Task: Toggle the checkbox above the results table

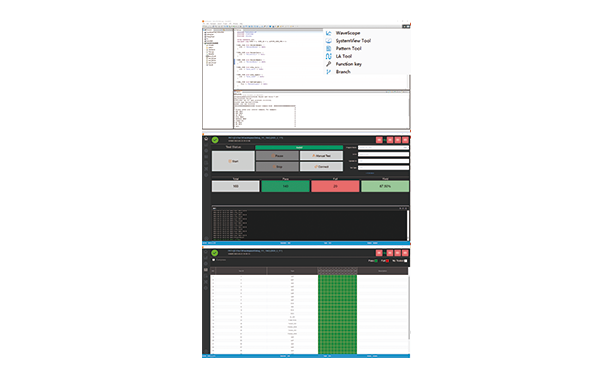Action: point(214,260)
